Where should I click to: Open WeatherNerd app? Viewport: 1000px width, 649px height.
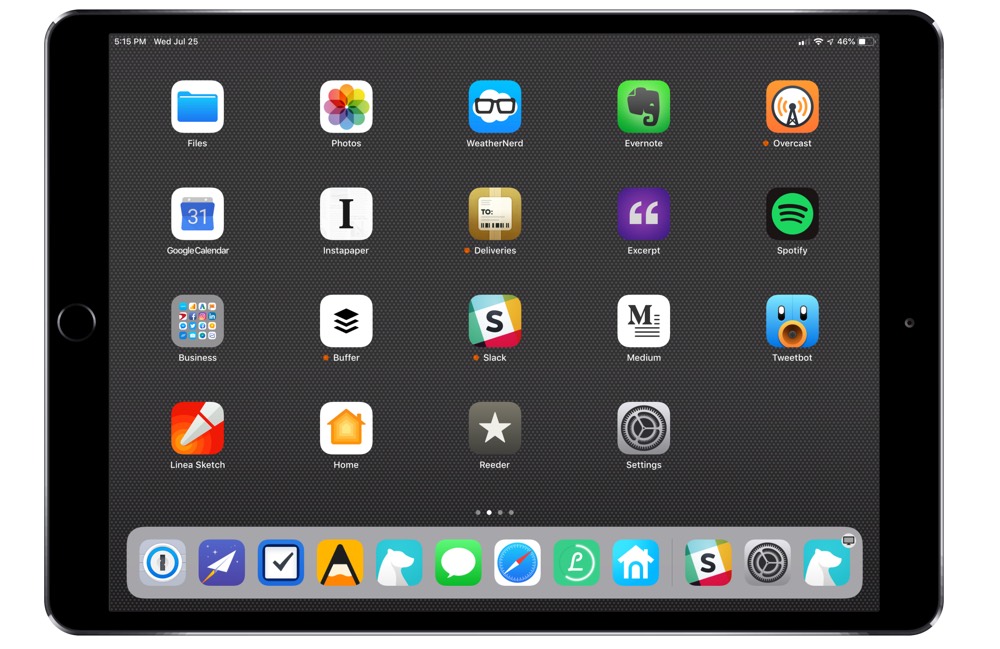(x=495, y=107)
